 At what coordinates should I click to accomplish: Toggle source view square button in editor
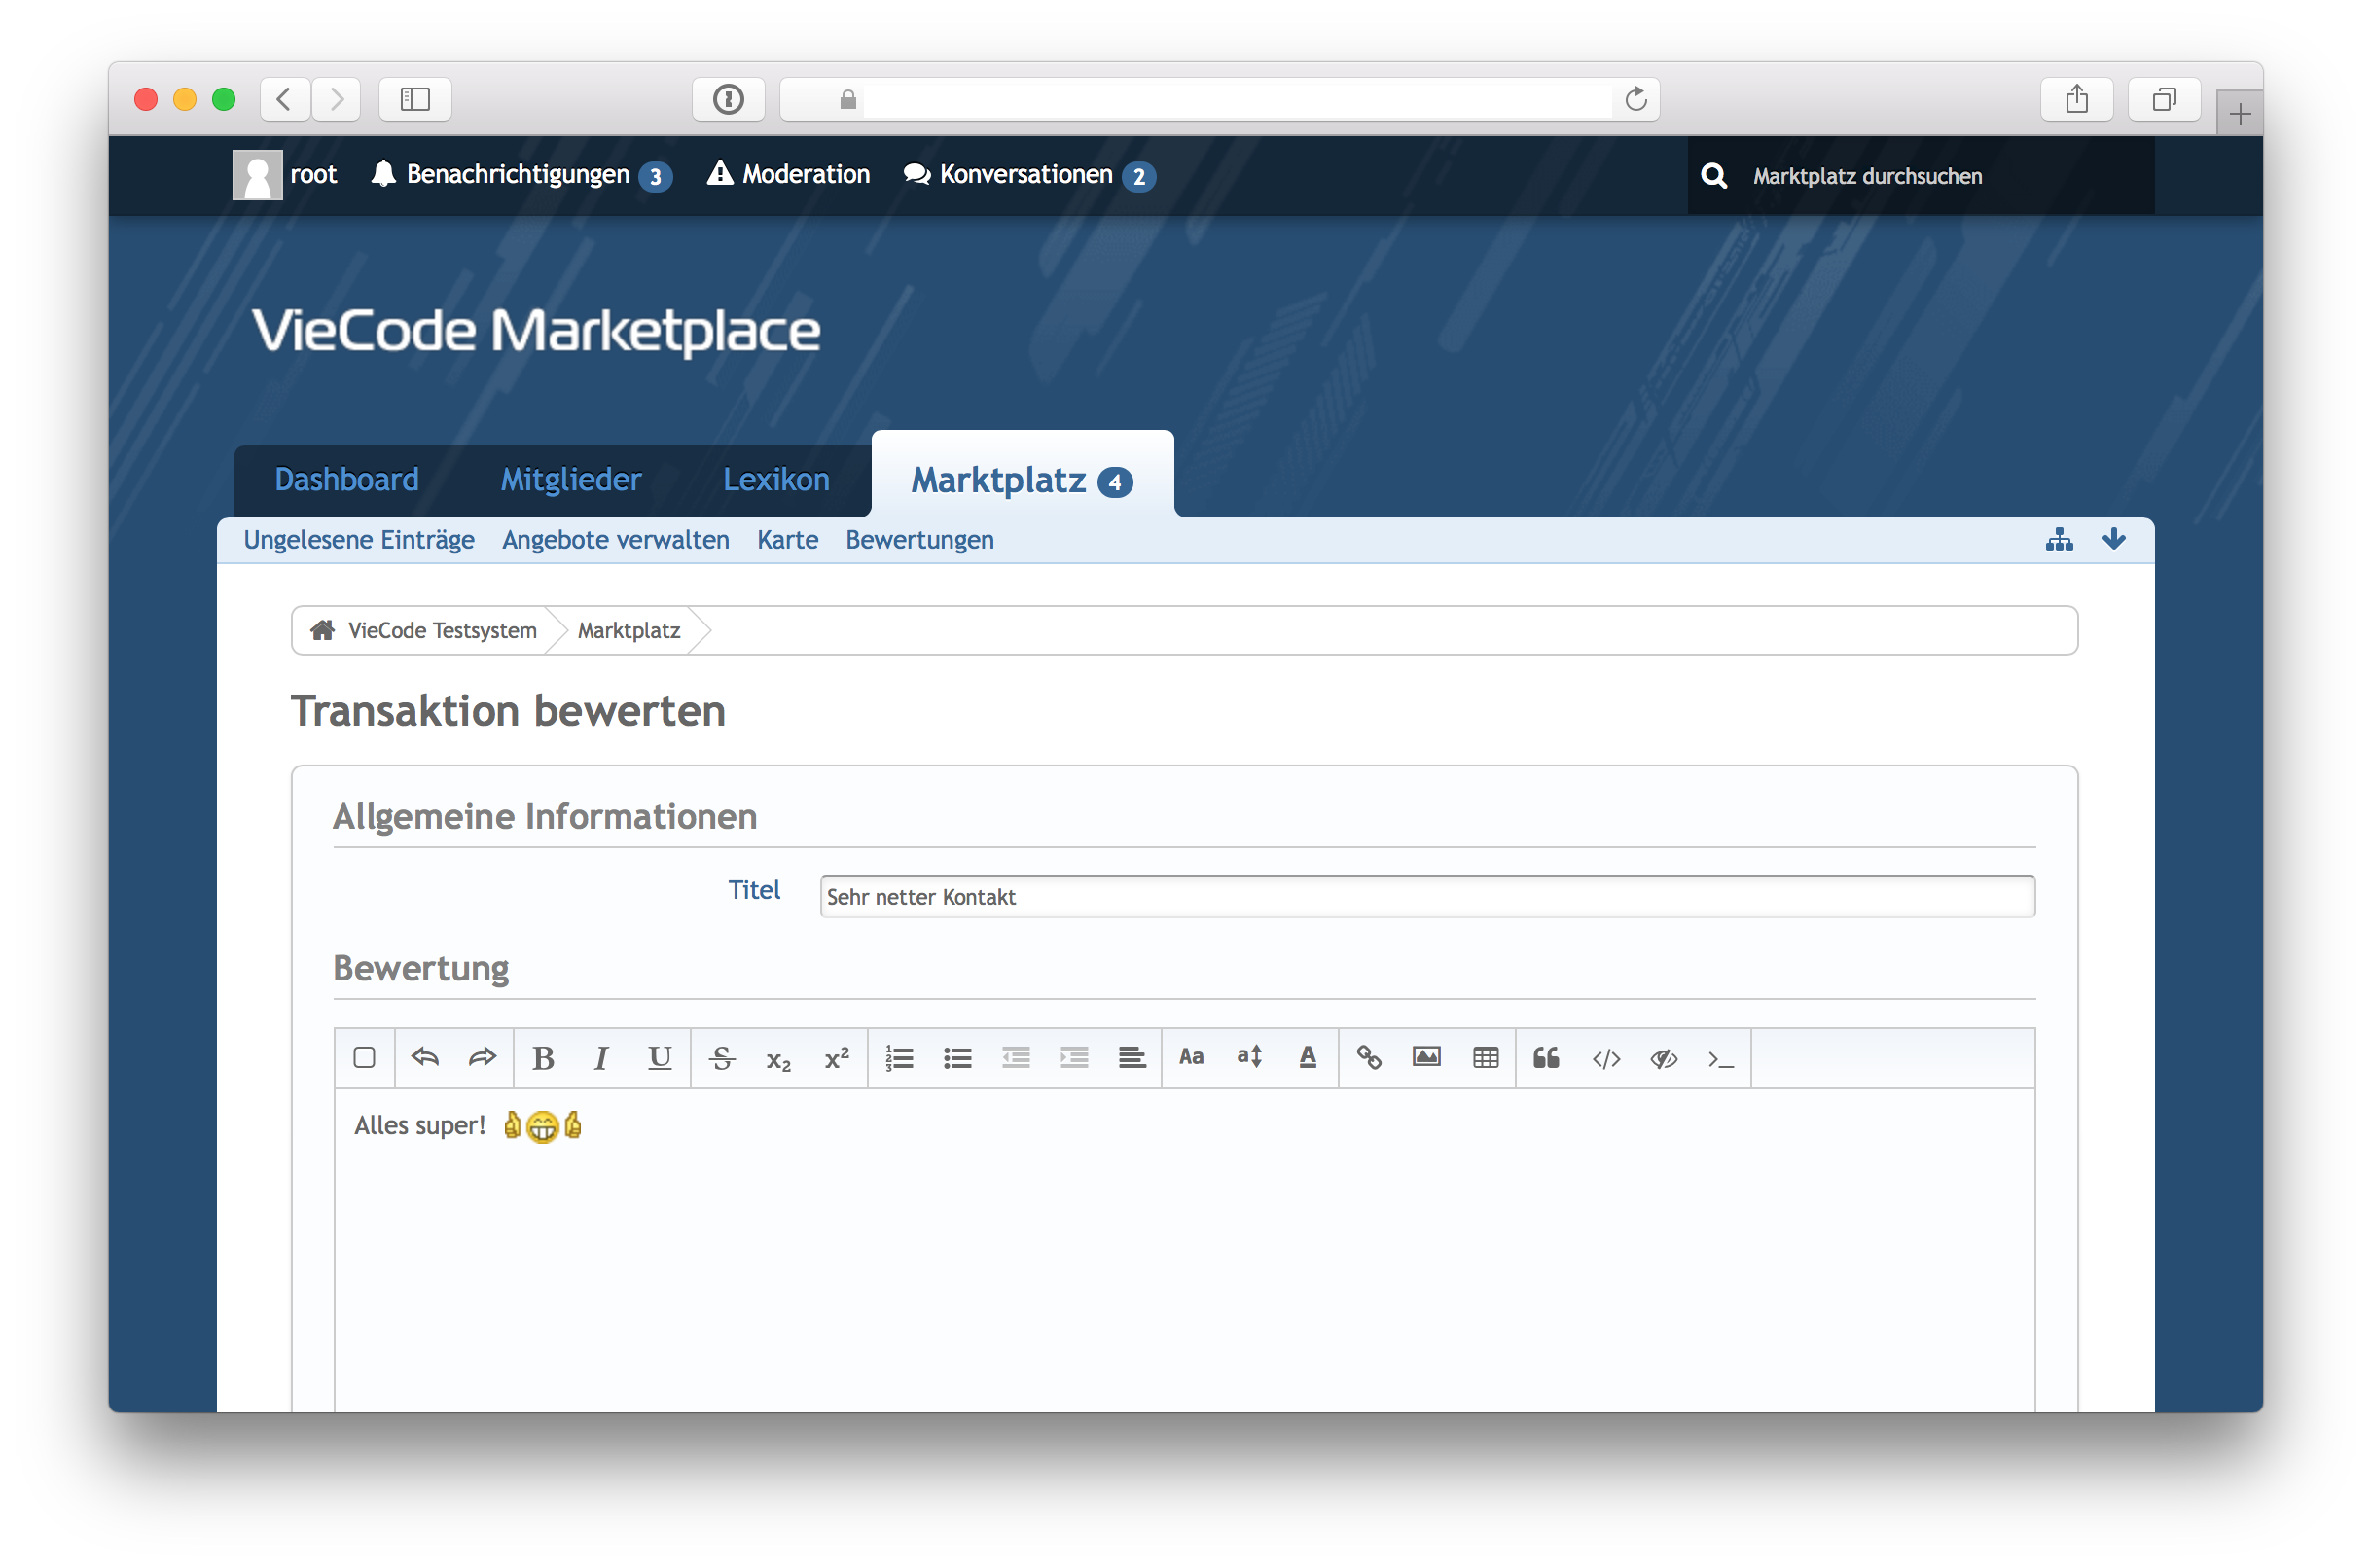pos(365,1058)
